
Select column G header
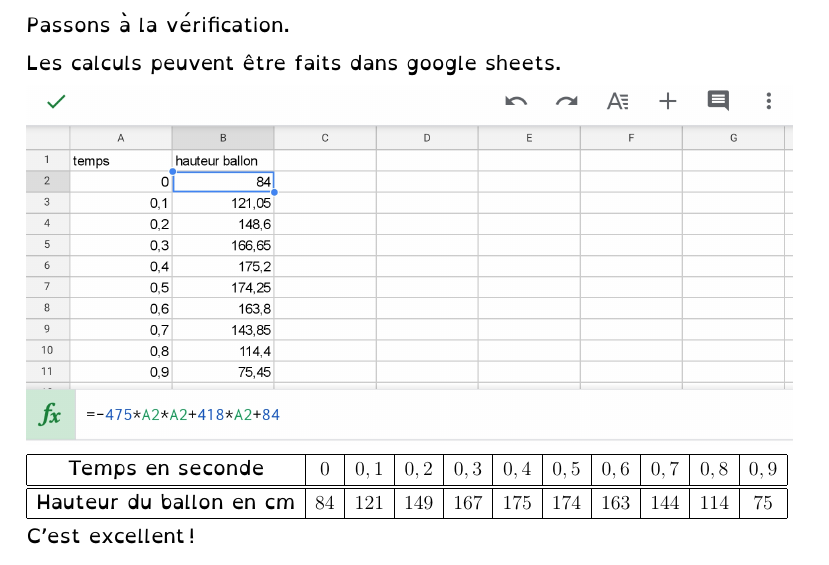pyautogui.click(x=733, y=138)
